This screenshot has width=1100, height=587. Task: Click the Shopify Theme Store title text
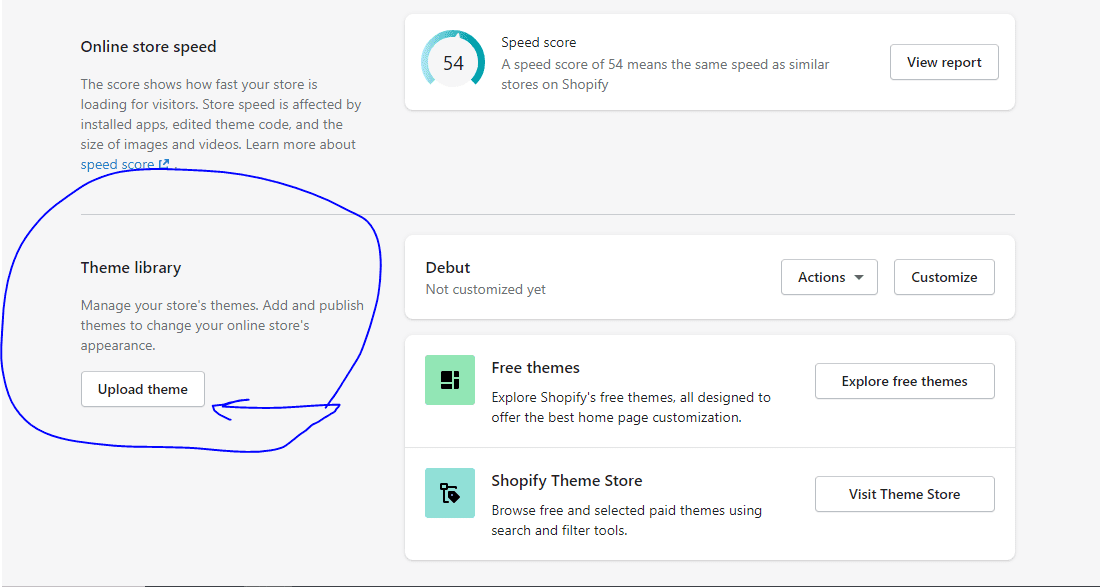click(x=567, y=481)
